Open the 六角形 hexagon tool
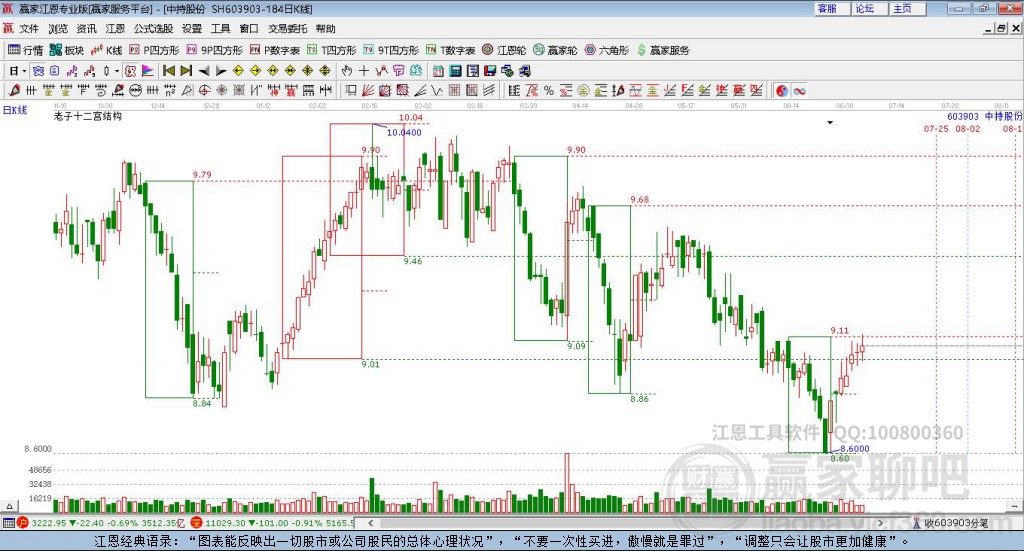 [x=607, y=50]
